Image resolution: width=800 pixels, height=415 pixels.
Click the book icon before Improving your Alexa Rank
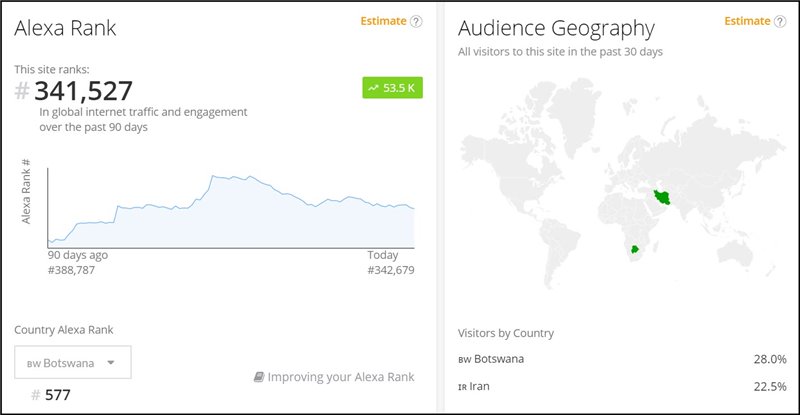259,377
